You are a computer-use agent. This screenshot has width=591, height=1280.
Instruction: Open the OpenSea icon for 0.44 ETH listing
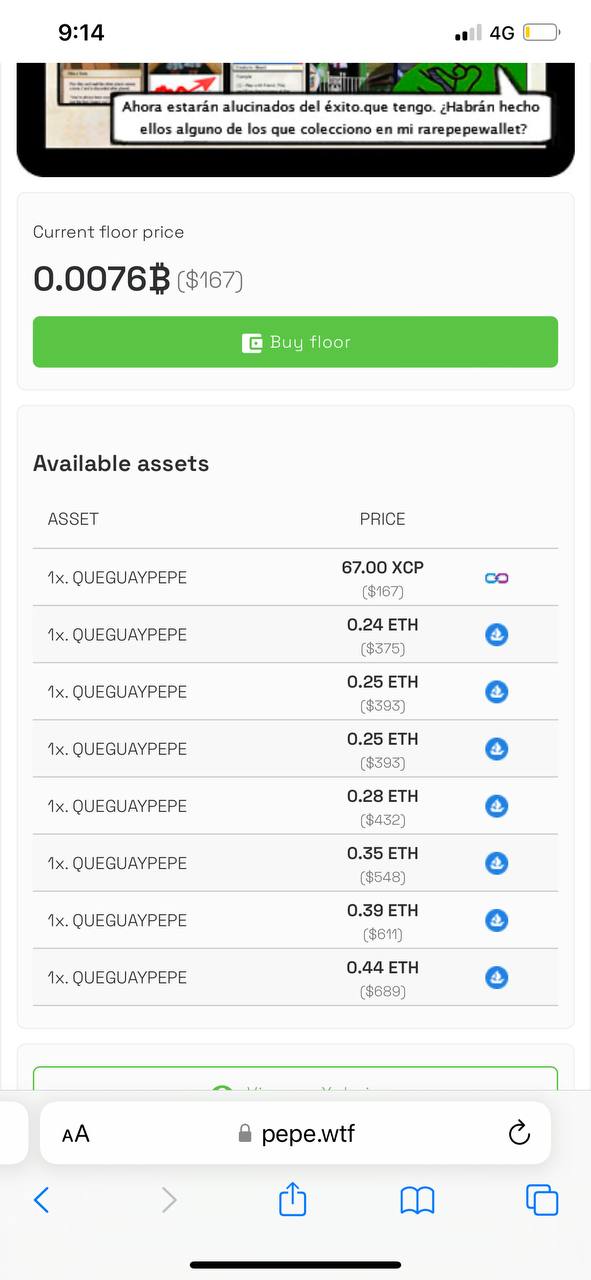496,977
